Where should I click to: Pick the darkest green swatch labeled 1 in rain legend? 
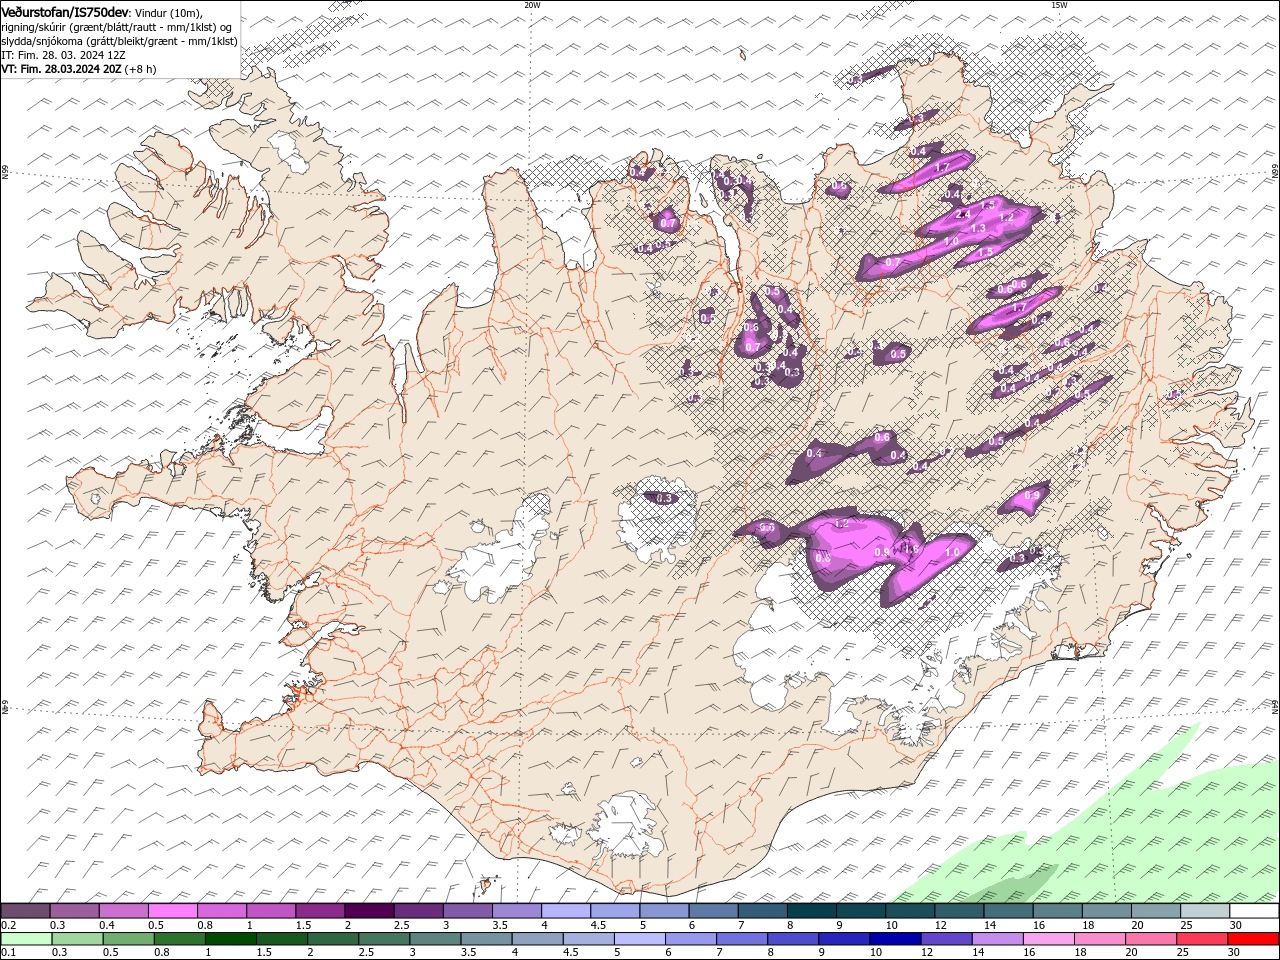(230, 939)
